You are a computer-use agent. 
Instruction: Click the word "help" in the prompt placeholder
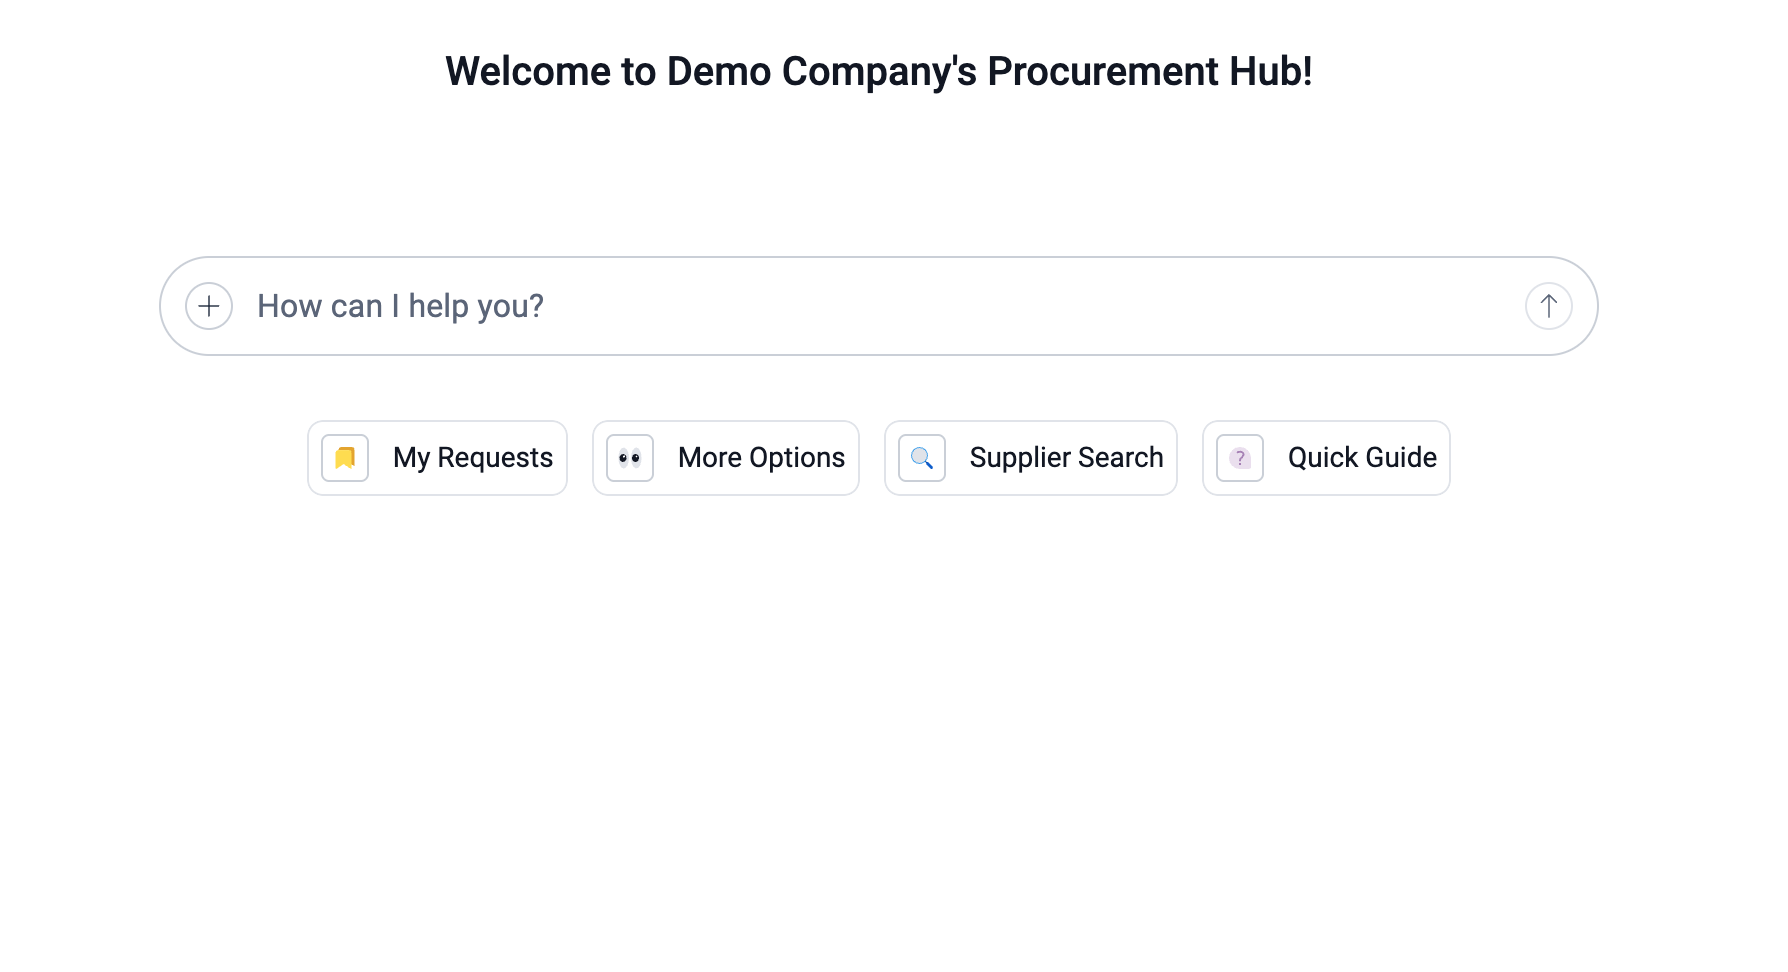pos(439,306)
